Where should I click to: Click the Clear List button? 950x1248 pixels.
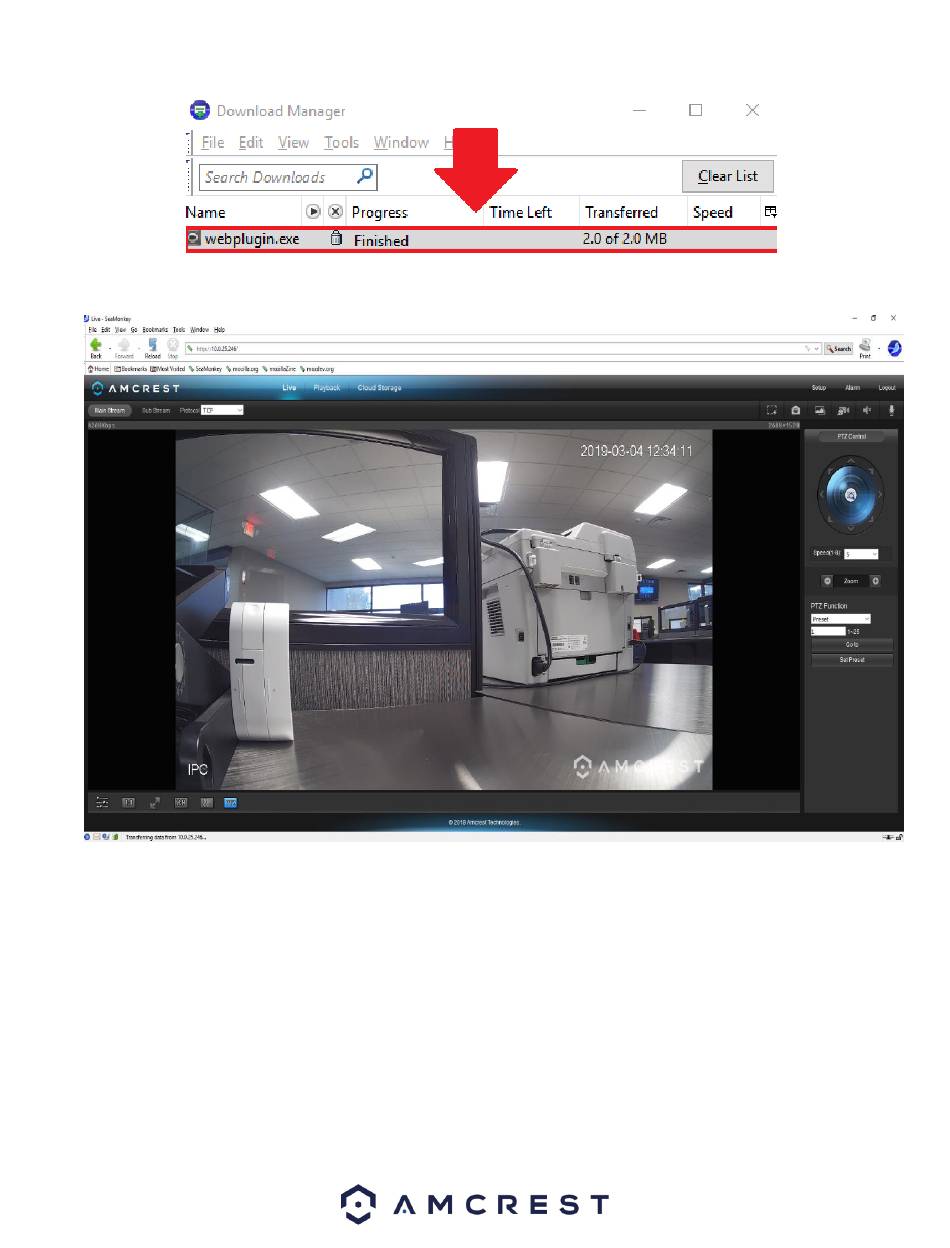pos(728,176)
